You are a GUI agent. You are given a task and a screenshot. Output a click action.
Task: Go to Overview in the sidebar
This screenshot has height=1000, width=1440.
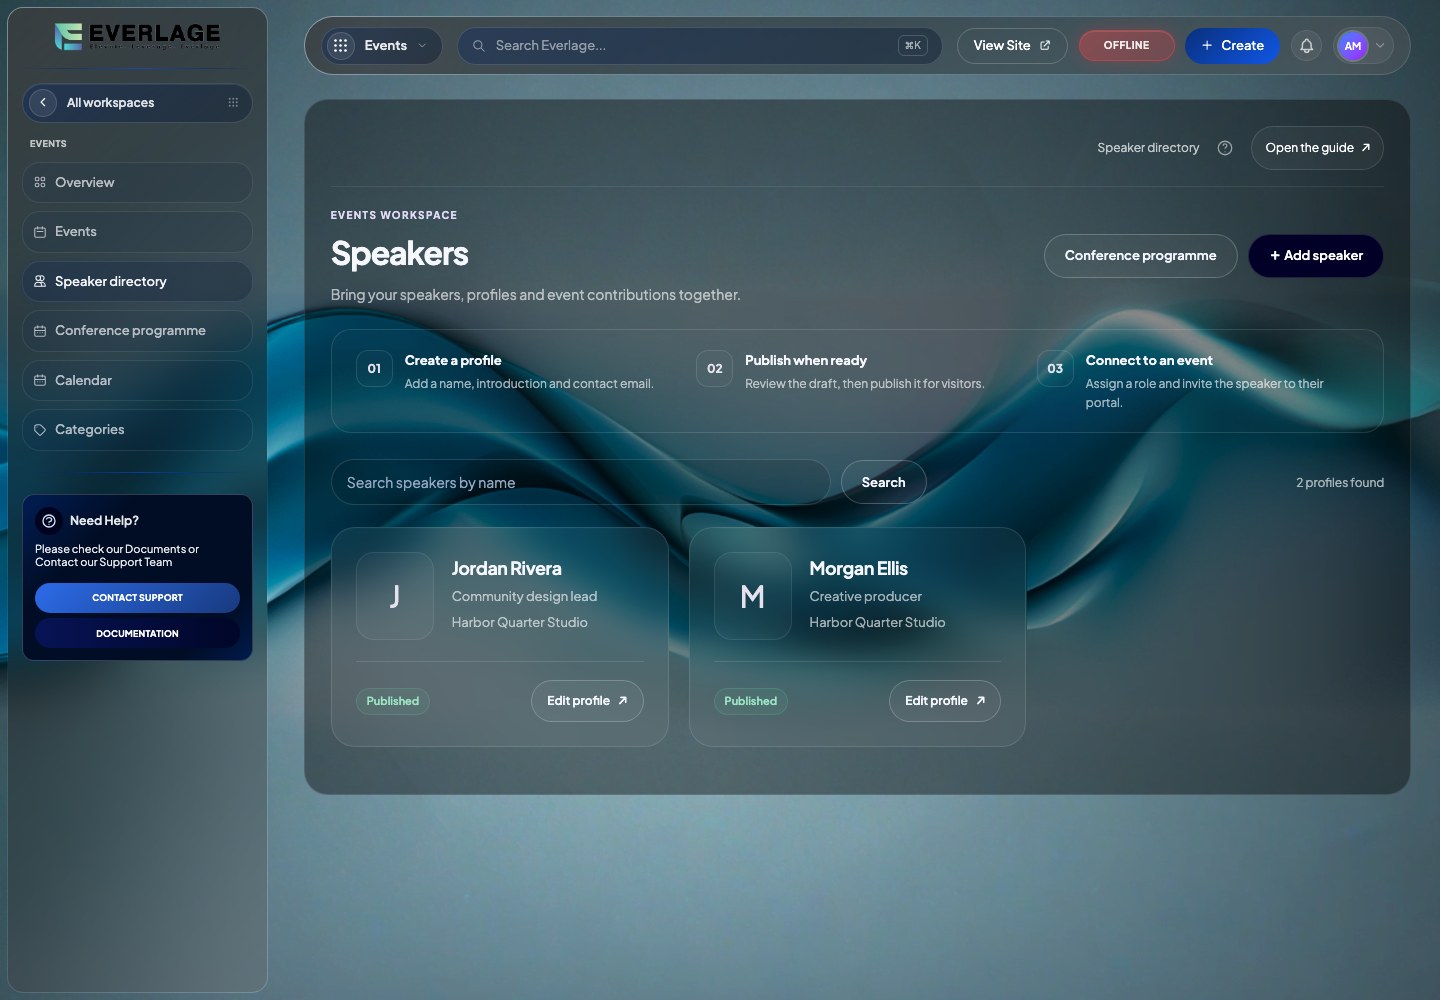137,182
